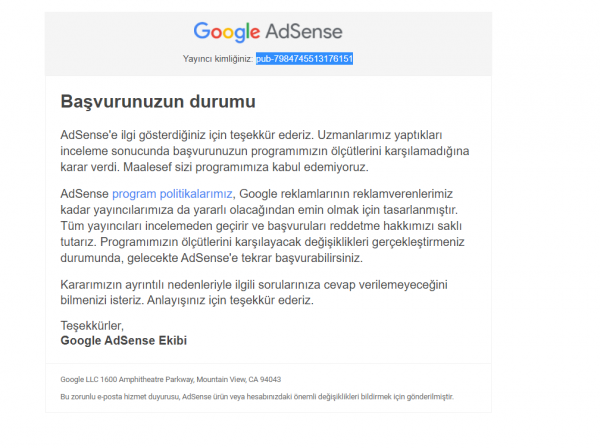Click the 'Yayıncı kimliğiniz:' label
Screen dimensions: 600x448
click(218, 59)
